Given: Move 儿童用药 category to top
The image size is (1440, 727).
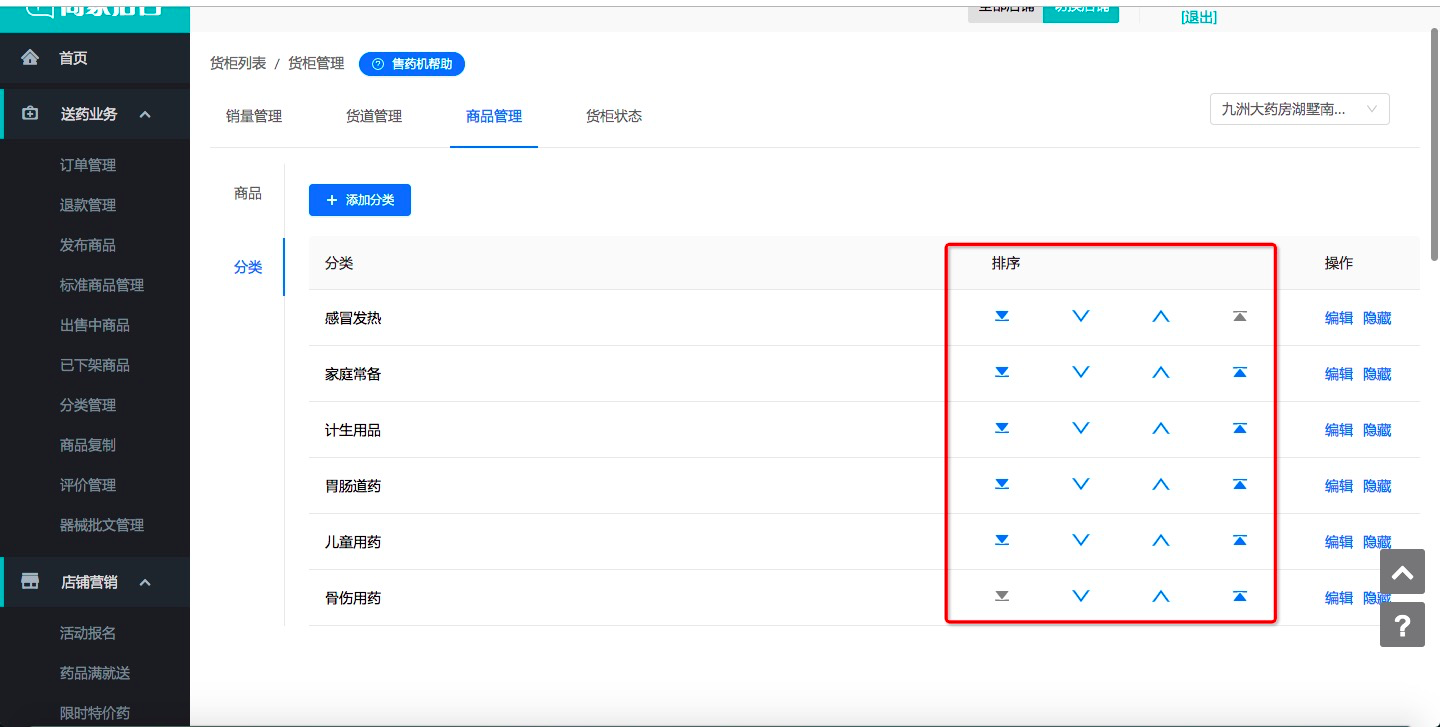Looking at the screenshot, I should pyautogui.click(x=1240, y=541).
